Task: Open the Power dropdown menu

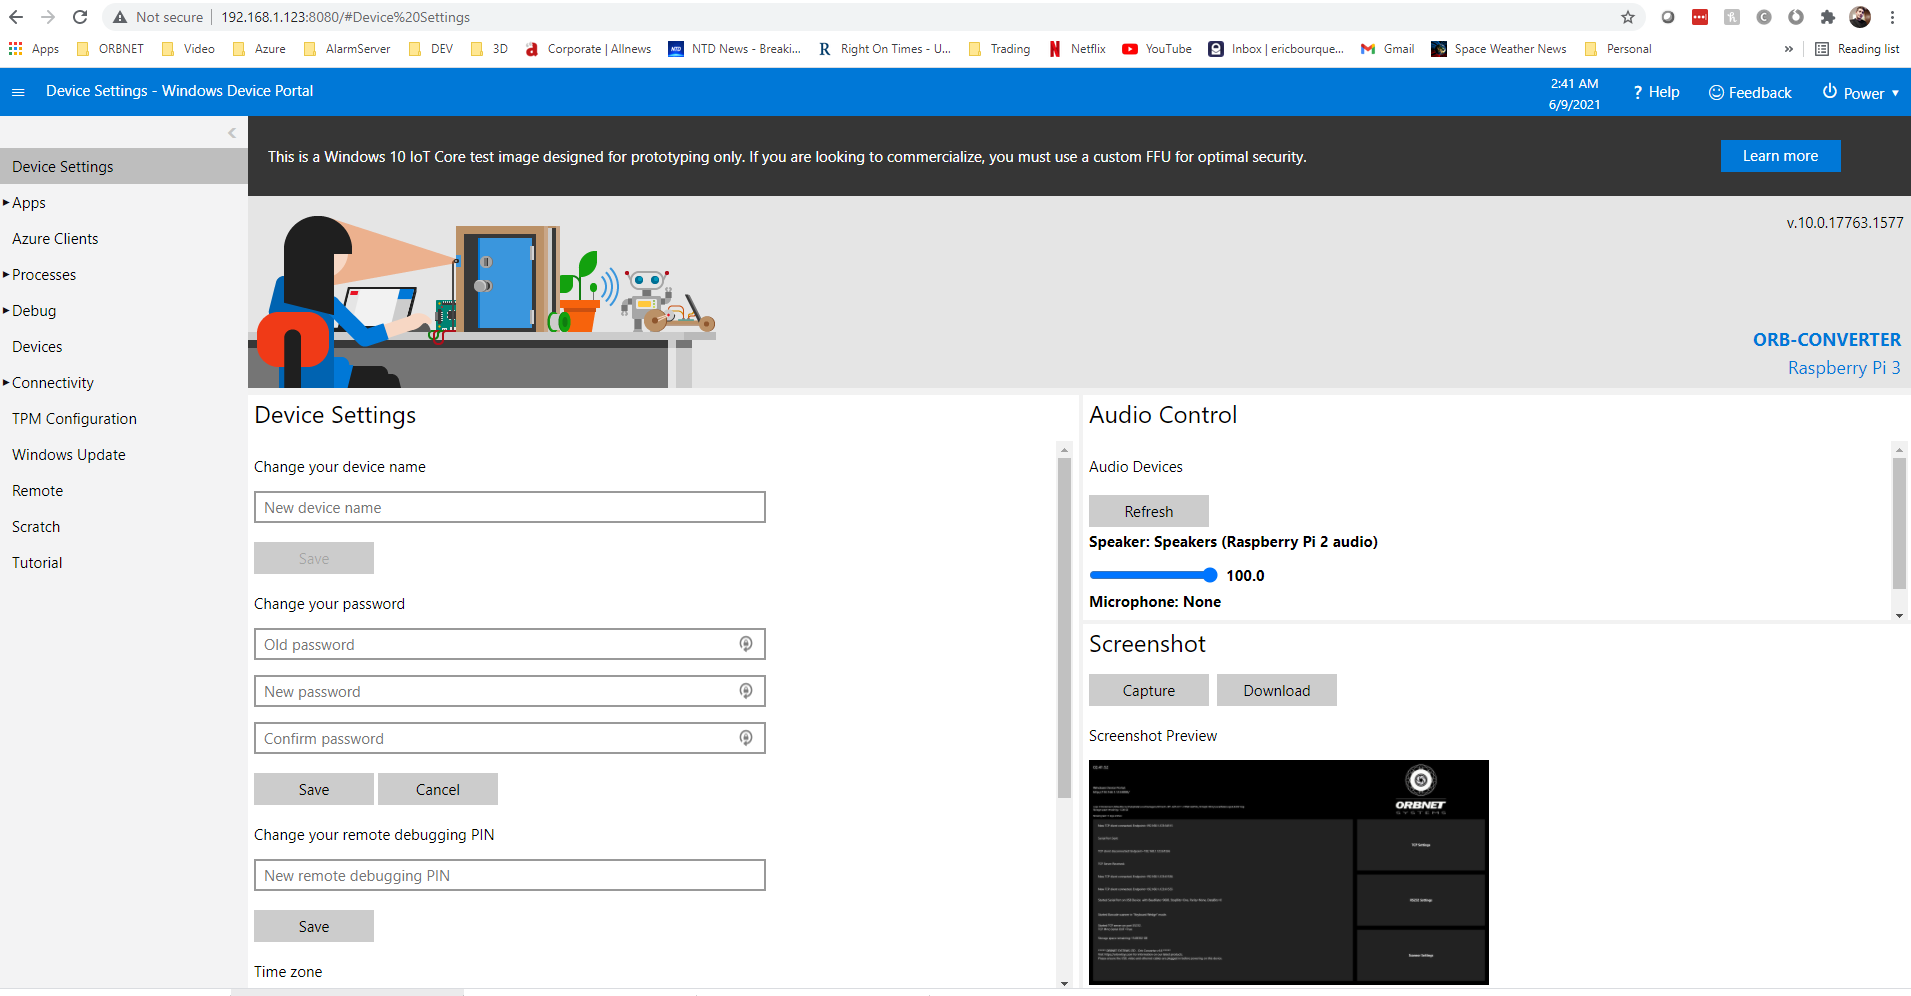Action: tap(1860, 92)
